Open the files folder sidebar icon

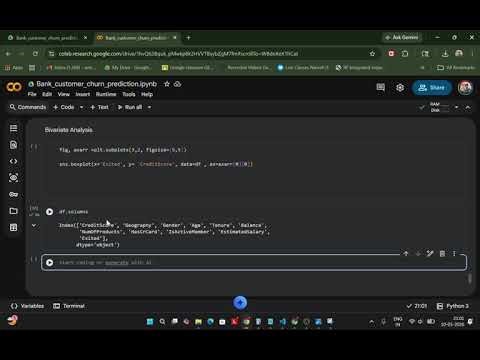tap(14, 211)
